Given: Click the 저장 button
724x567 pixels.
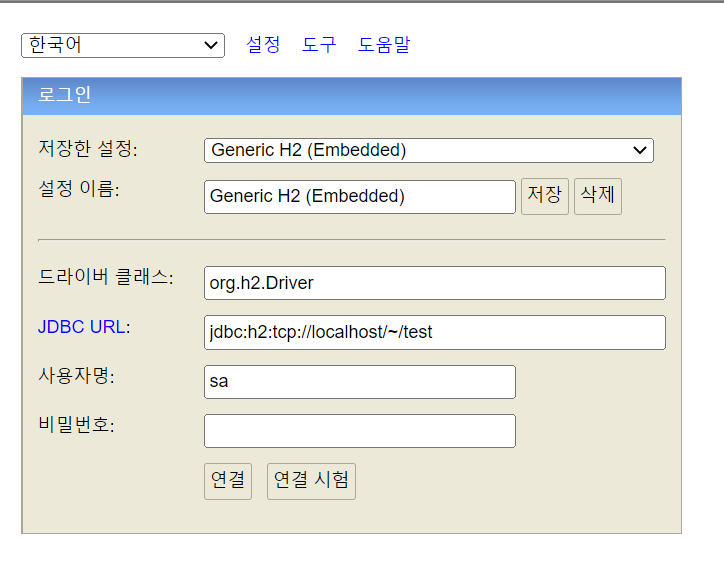Looking at the screenshot, I should pyautogui.click(x=545, y=196).
